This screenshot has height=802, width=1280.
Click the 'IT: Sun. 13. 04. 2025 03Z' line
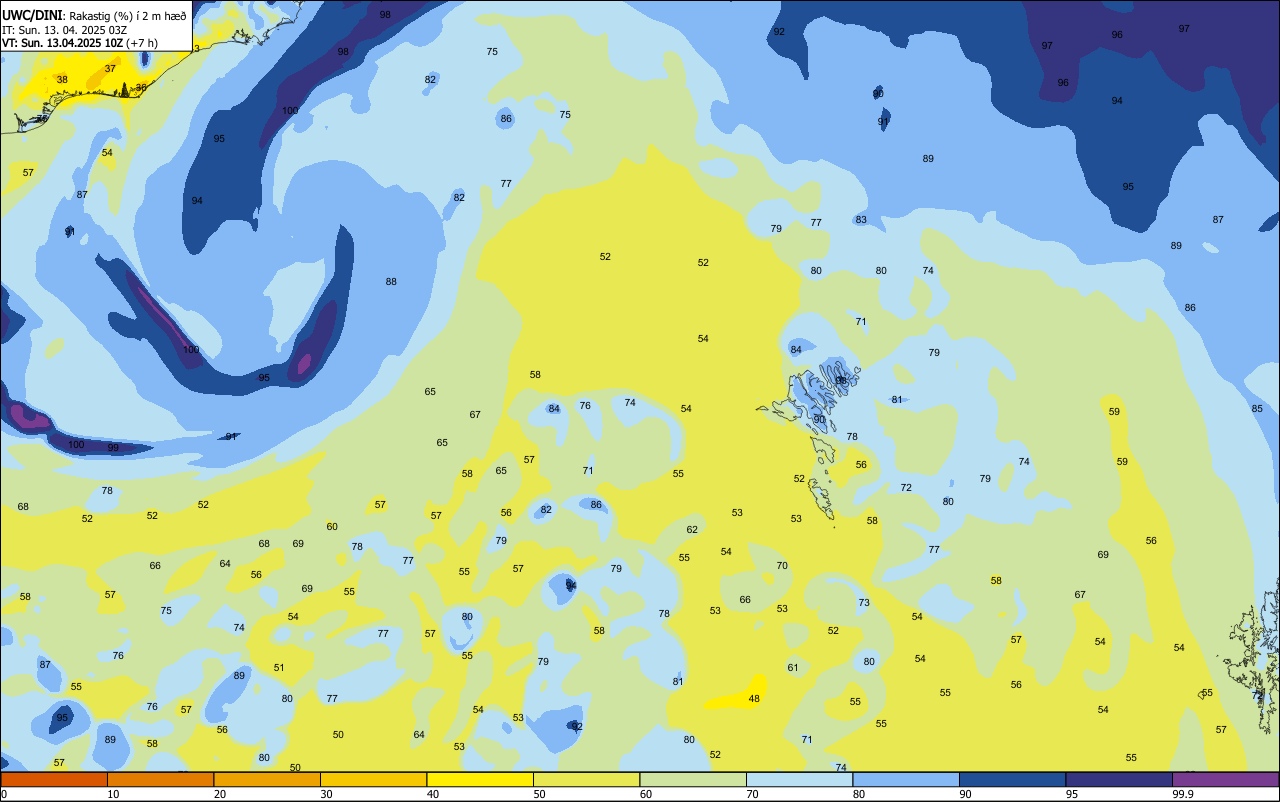pos(64,29)
